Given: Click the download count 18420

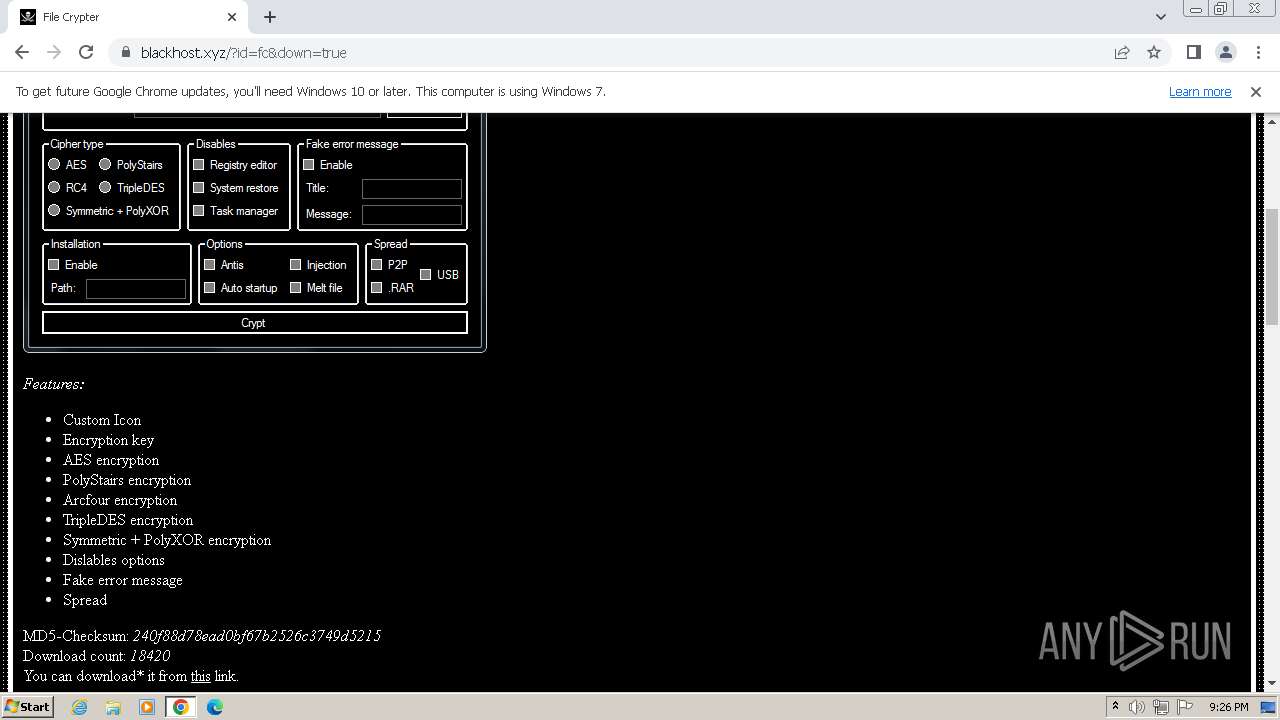Looking at the screenshot, I should click(x=150, y=656).
